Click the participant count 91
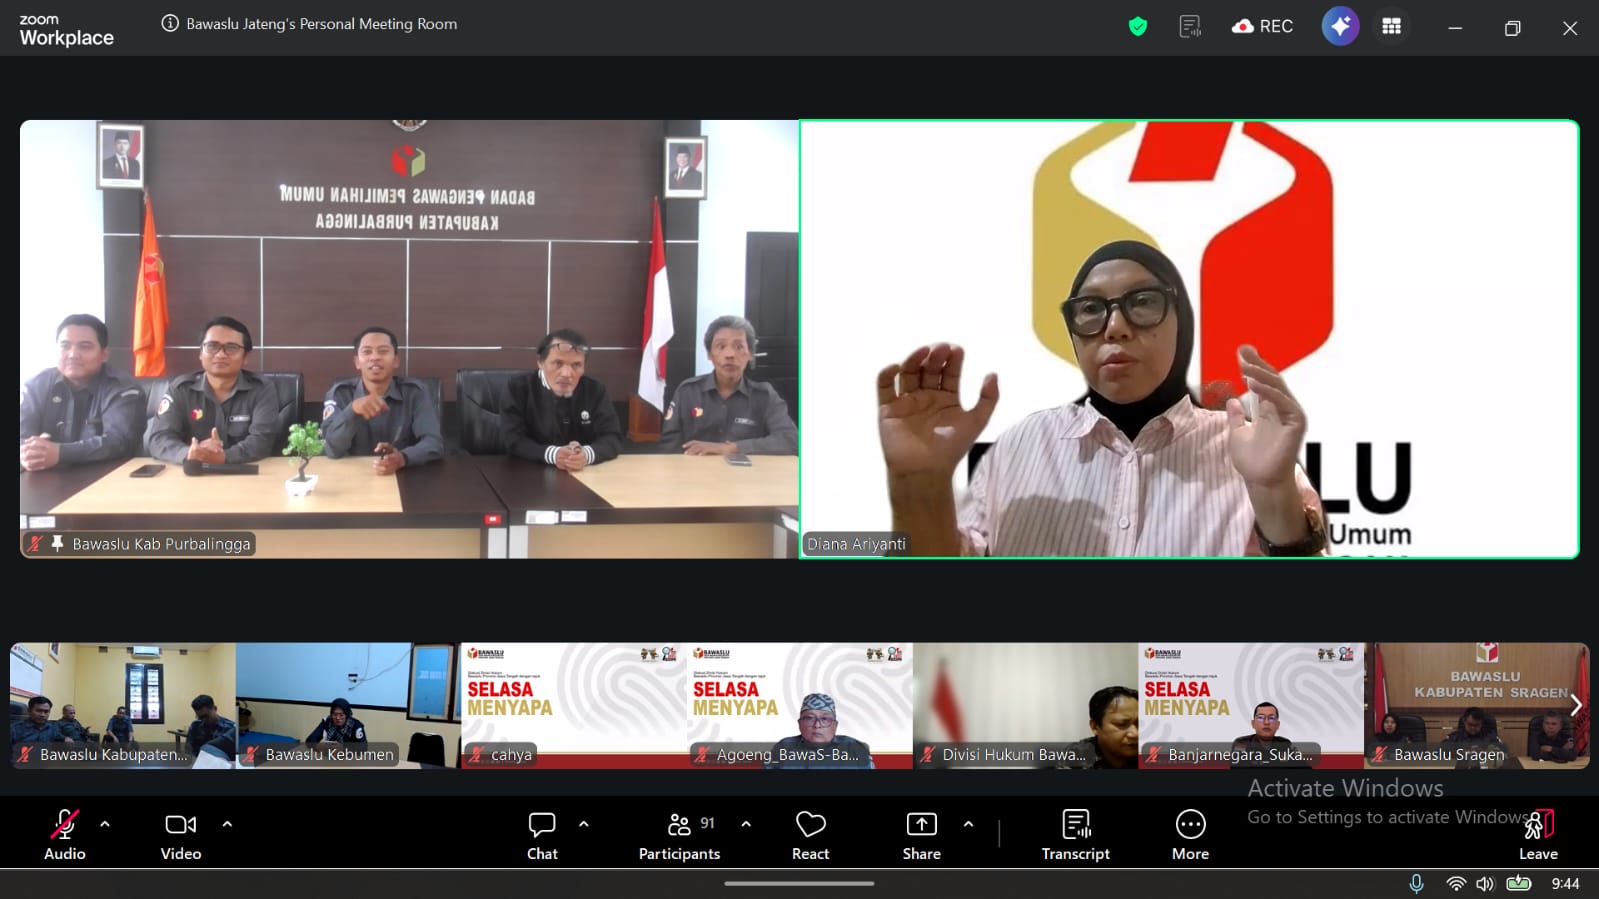 pos(707,823)
